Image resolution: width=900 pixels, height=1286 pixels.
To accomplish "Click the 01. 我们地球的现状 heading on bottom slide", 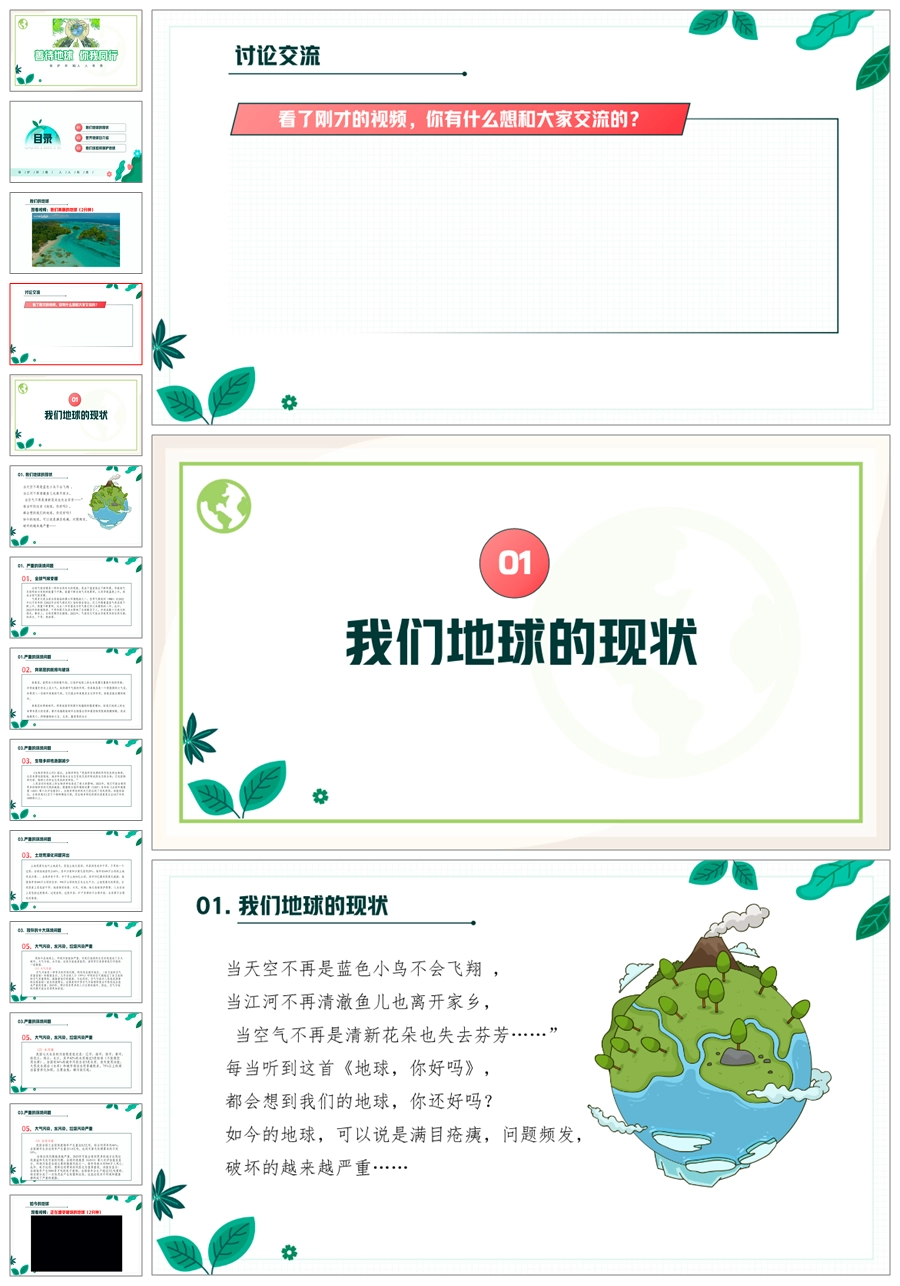I will click(292, 906).
